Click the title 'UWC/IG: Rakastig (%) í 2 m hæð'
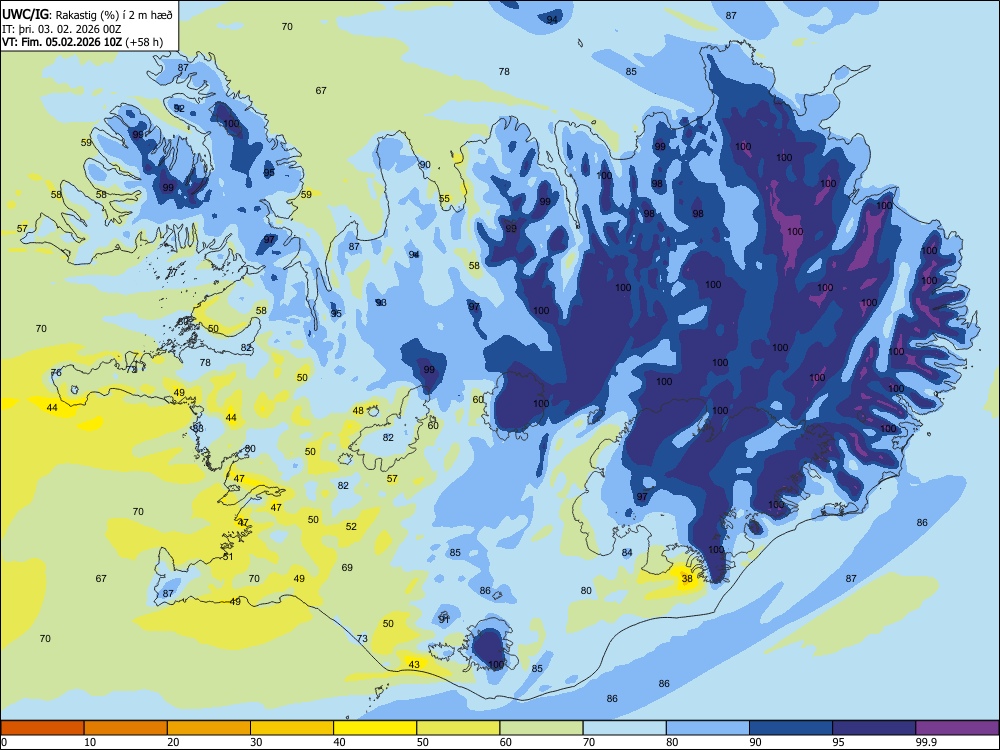 (86, 13)
